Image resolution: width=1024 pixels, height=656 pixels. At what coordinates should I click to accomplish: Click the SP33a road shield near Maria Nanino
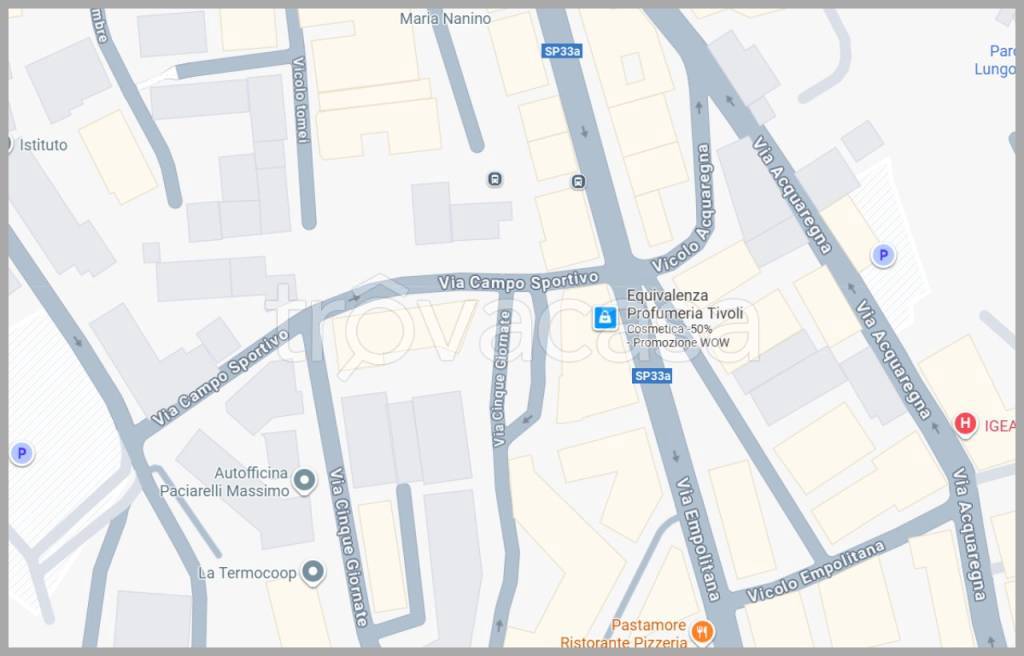[562, 51]
